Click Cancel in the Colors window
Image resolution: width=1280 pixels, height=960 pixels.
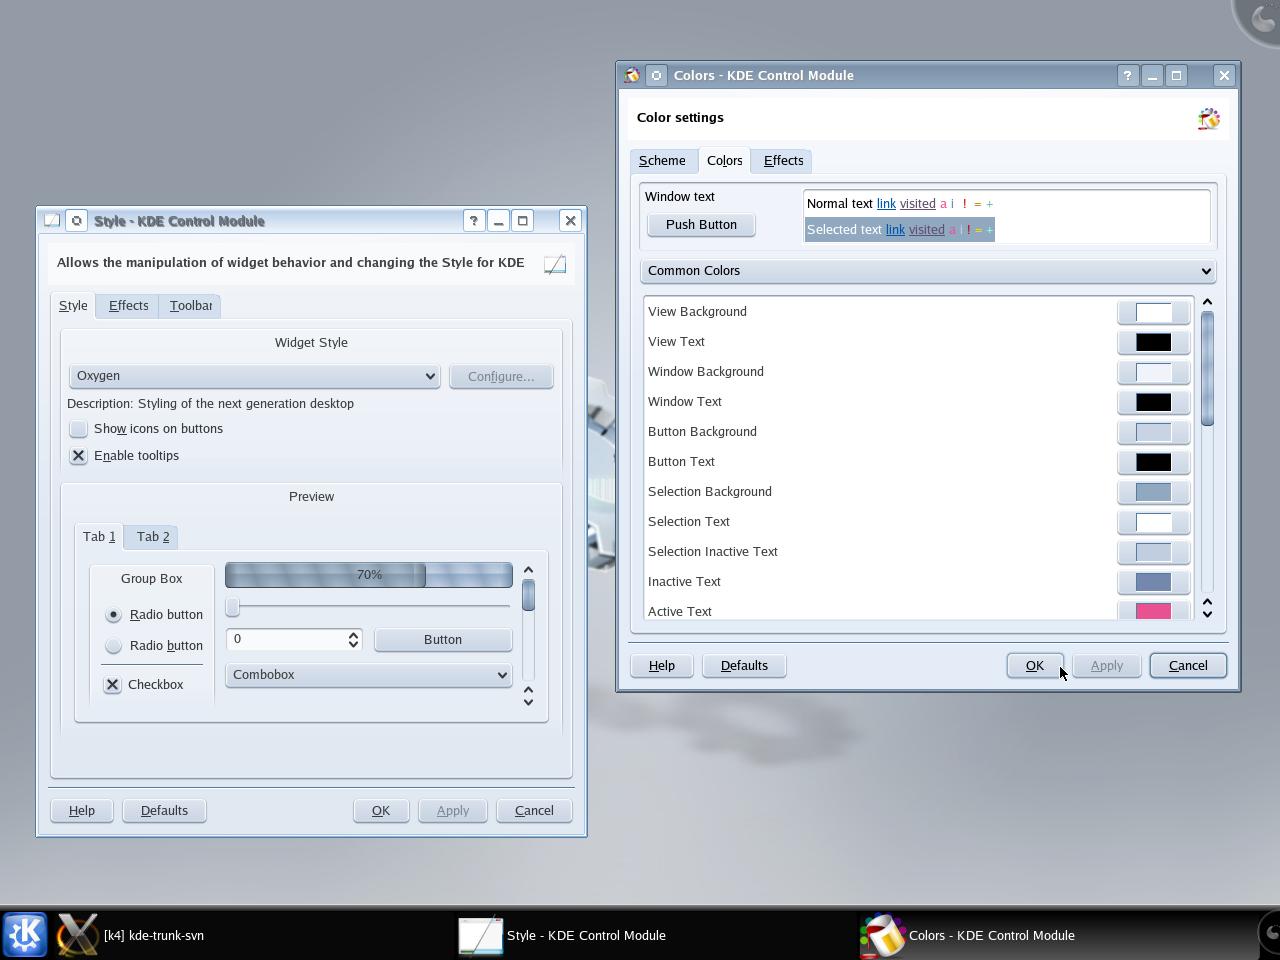(x=1188, y=665)
